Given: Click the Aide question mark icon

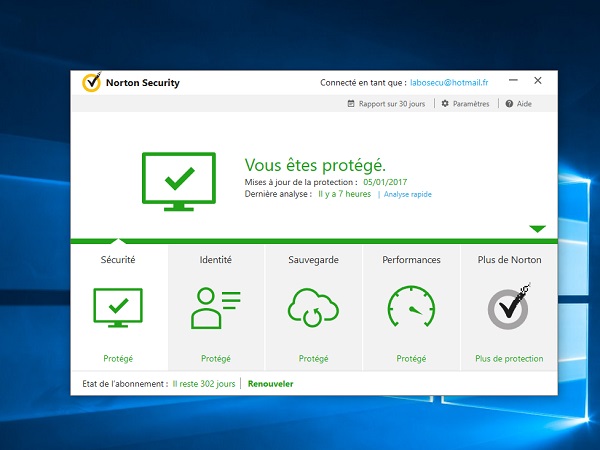Looking at the screenshot, I should (x=509, y=104).
